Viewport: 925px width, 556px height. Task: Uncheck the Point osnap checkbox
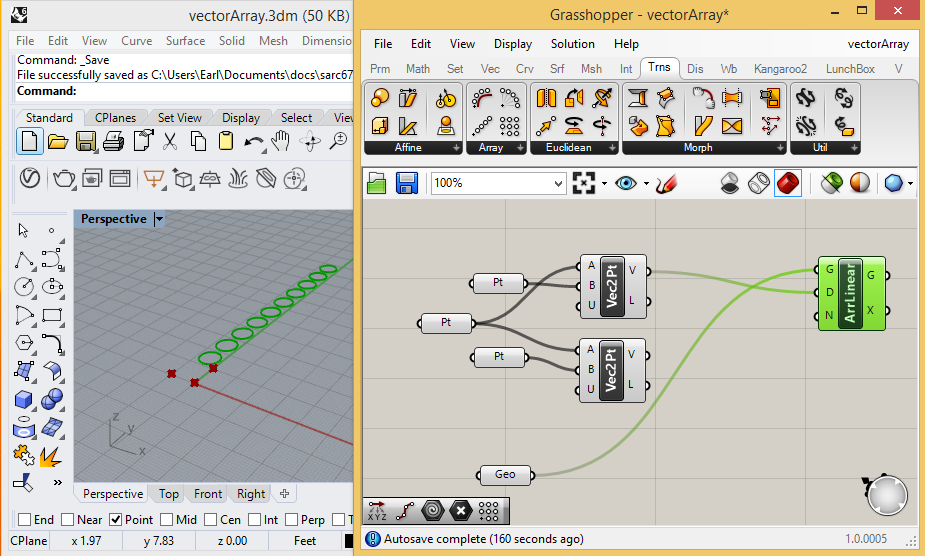[116, 520]
